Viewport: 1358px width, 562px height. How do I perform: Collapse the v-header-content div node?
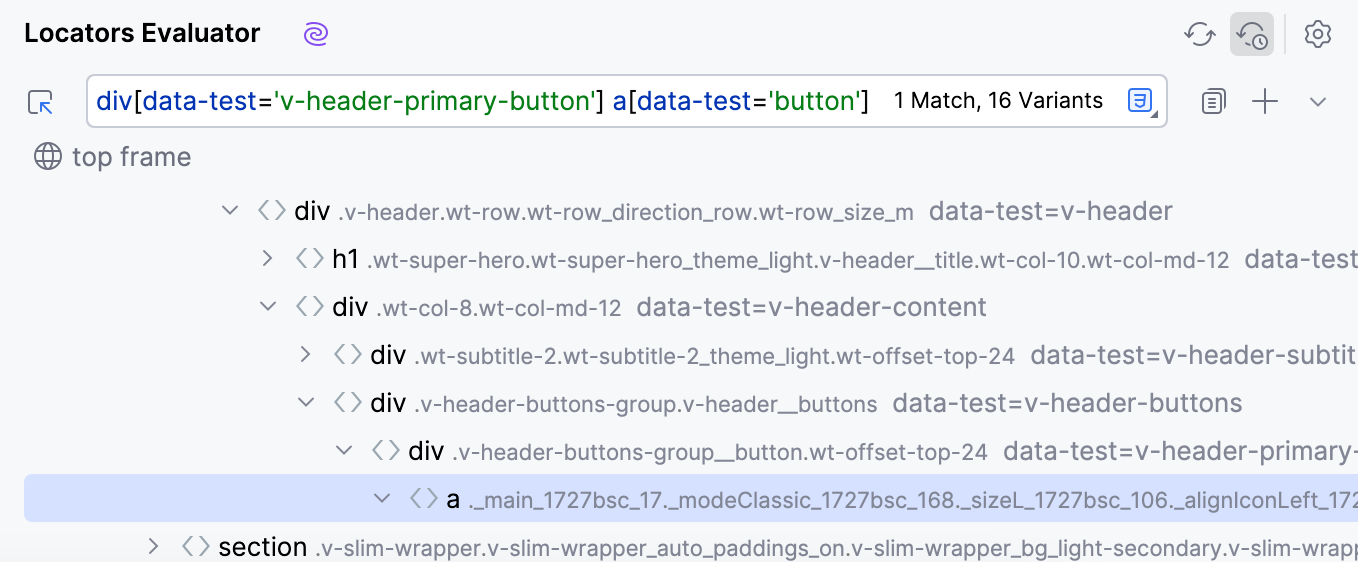pyautogui.click(x=267, y=307)
